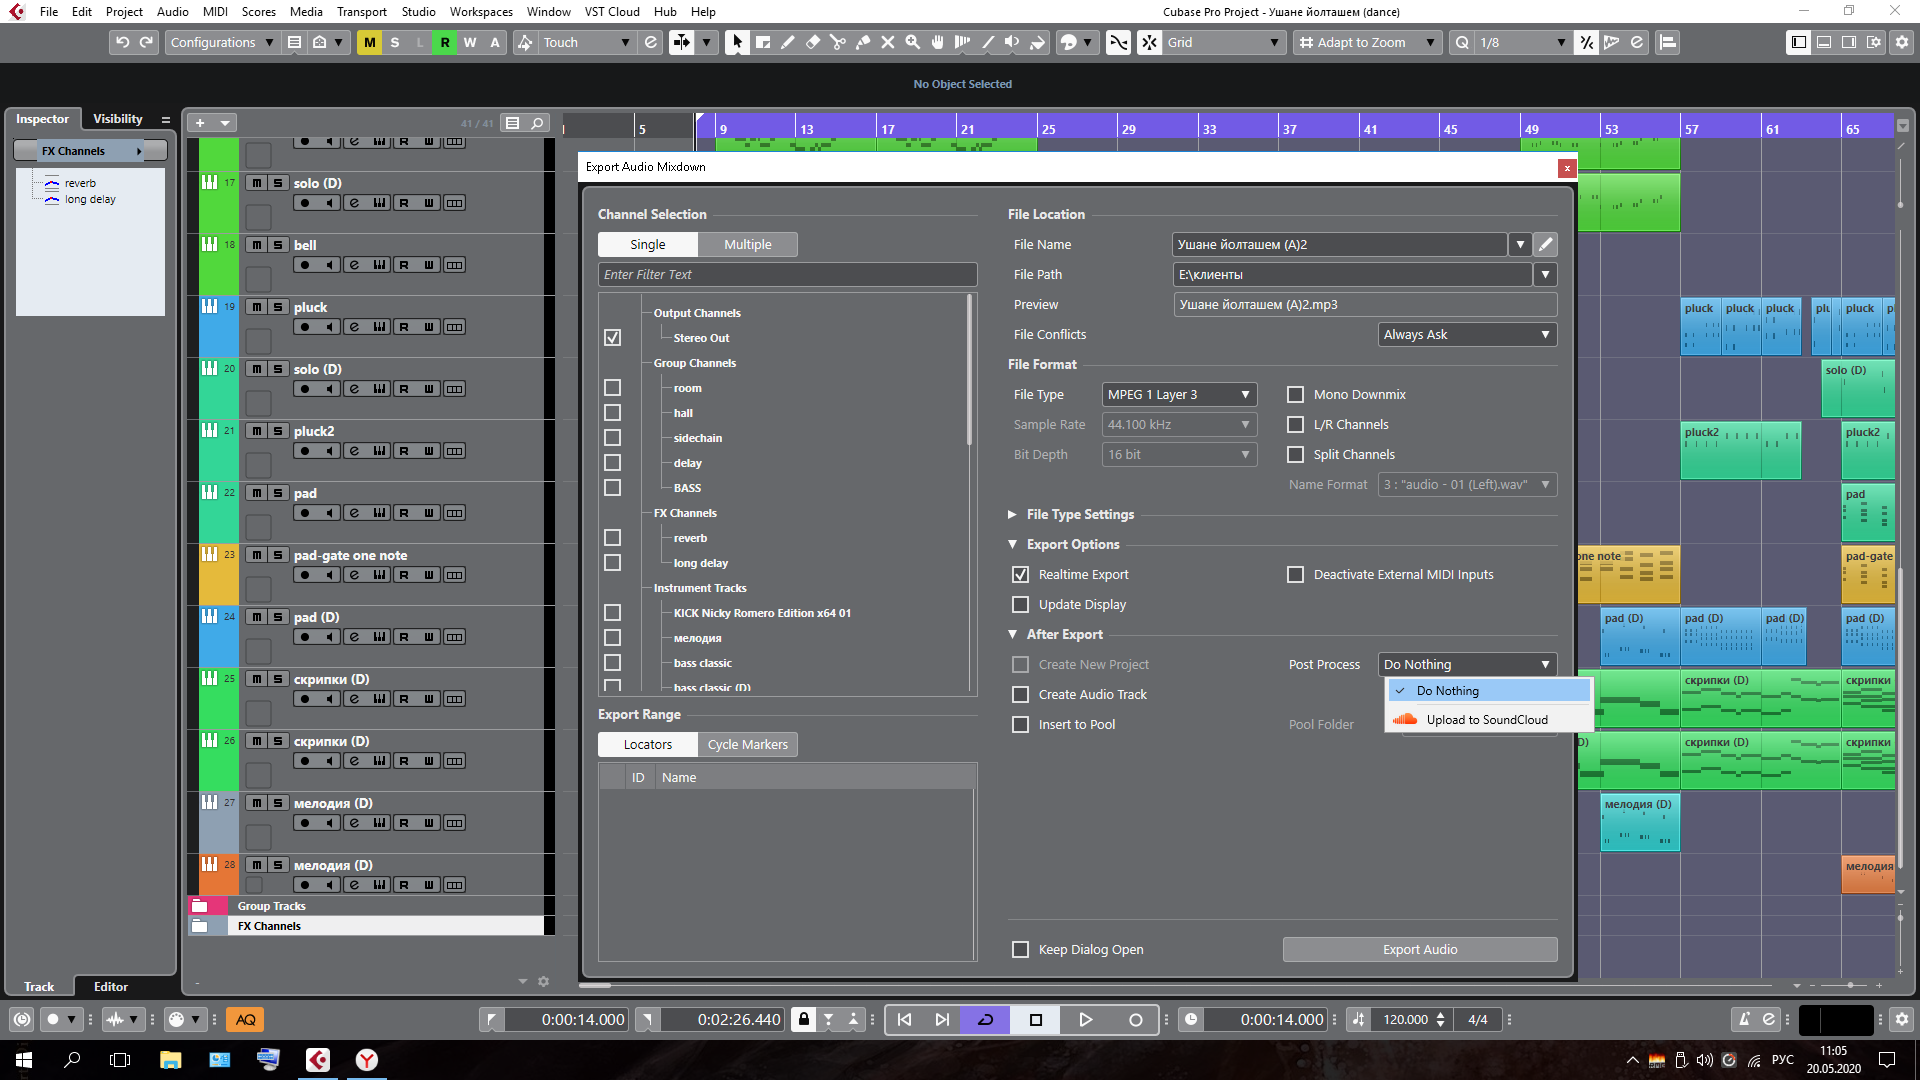
Task: Toggle the Cycle loop button
Action: (985, 1019)
